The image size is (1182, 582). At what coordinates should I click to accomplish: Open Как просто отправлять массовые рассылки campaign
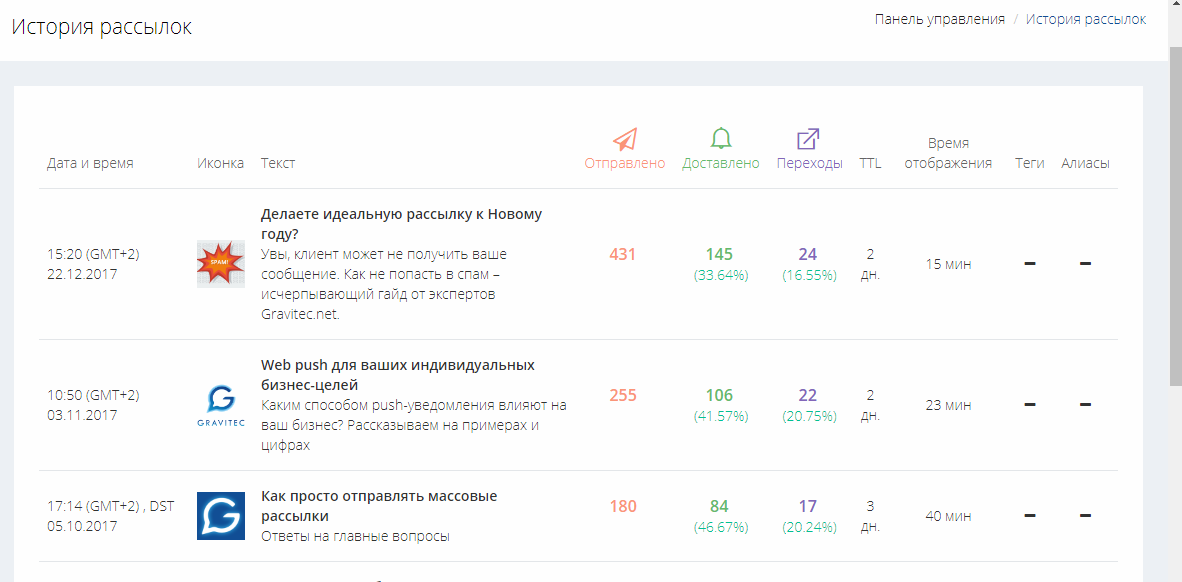tap(379, 506)
